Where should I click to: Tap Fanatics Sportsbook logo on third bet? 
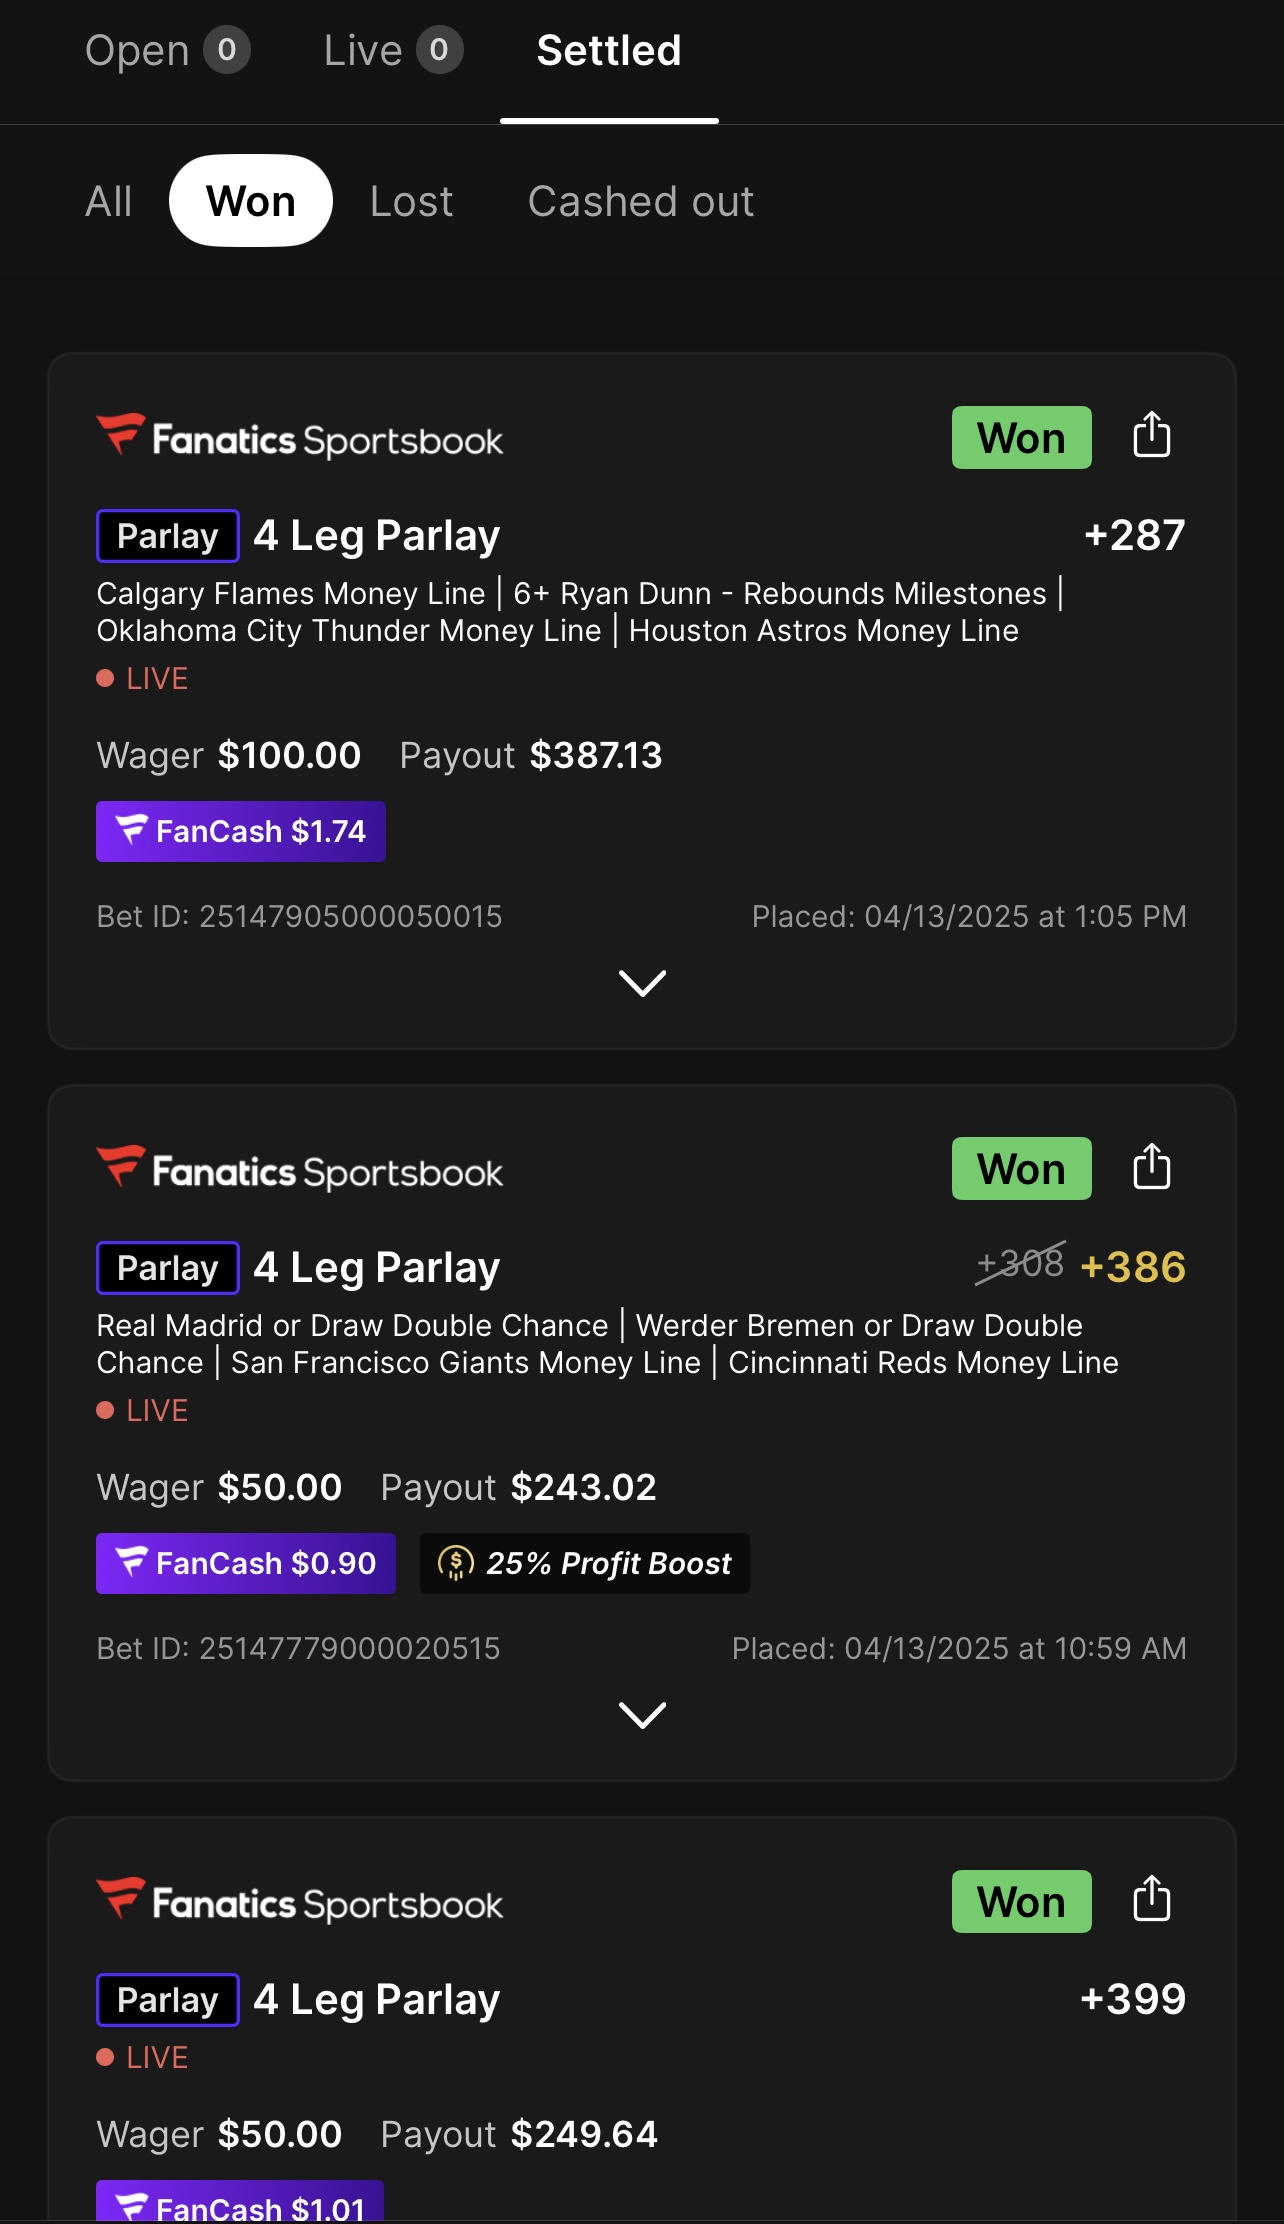(x=300, y=1903)
